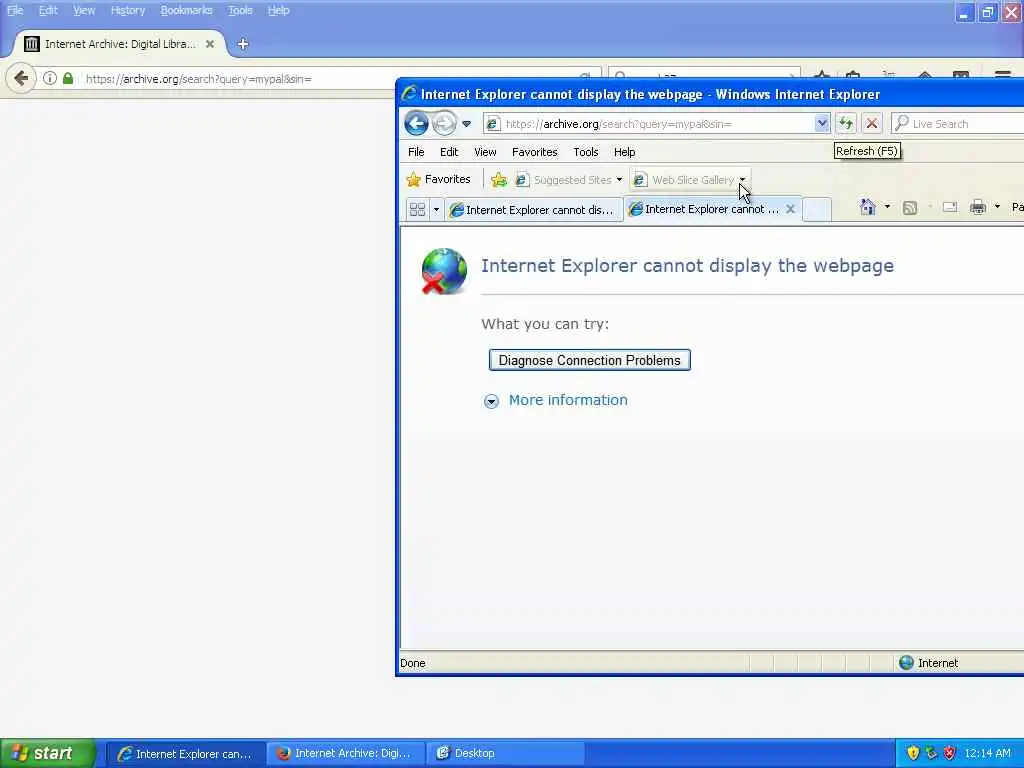Open the Internet Explorer Tools menu
This screenshot has width=1024, height=768.
point(586,152)
